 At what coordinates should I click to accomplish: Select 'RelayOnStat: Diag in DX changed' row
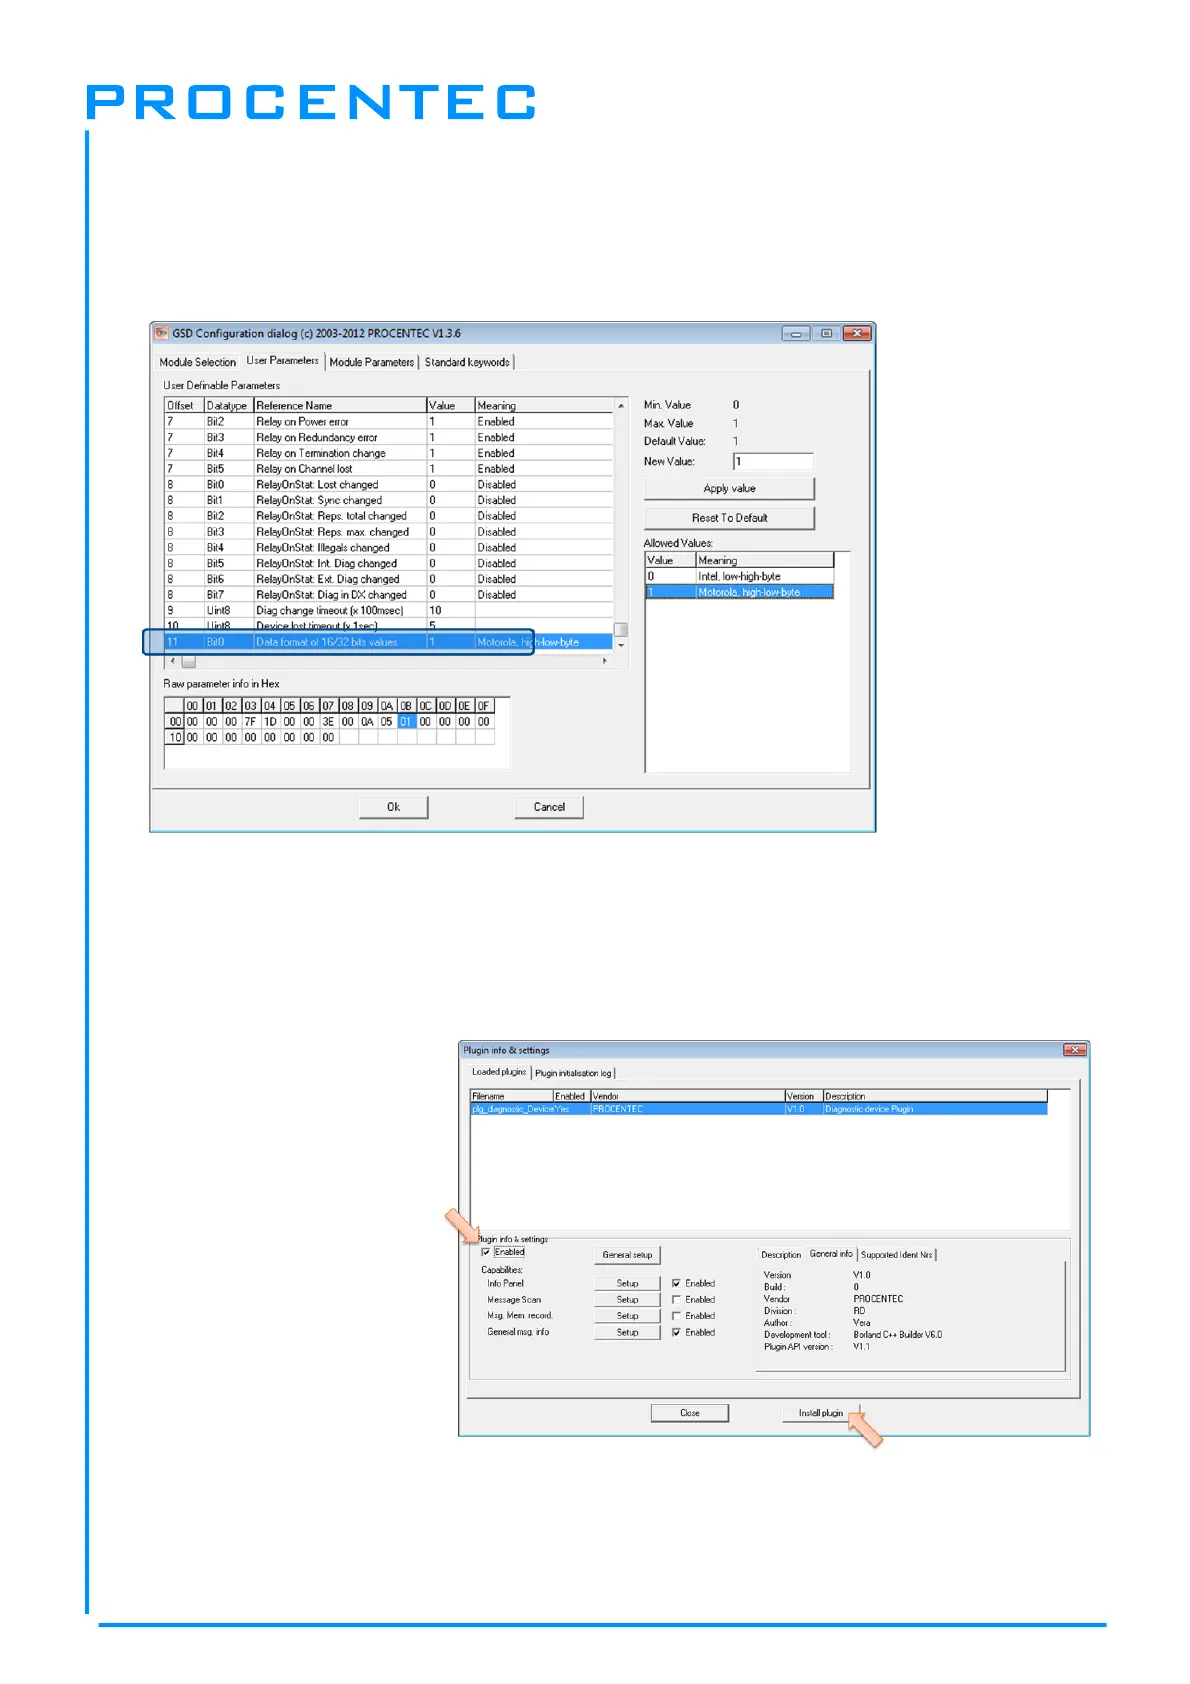pos(388,595)
